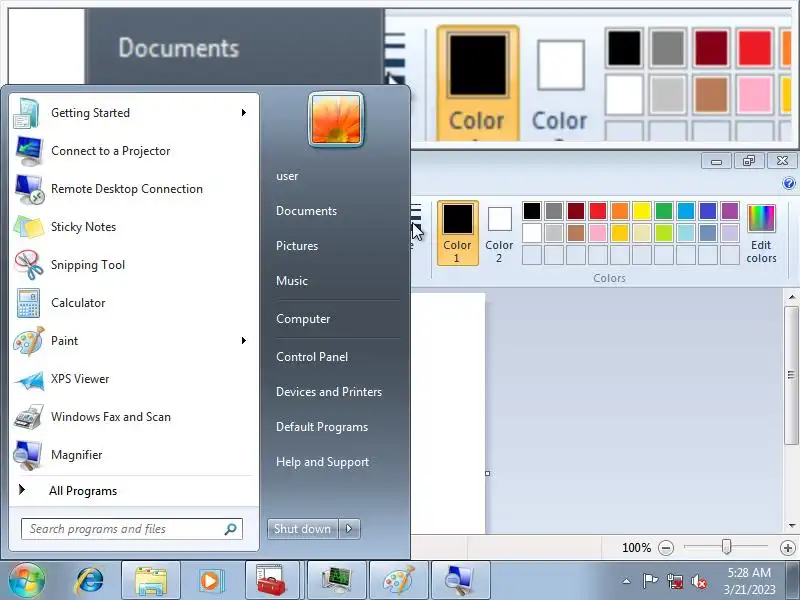Image resolution: width=800 pixels, height=600 pixels.
Task: Click the Shut down button
Action: click(x=303, y=529)
